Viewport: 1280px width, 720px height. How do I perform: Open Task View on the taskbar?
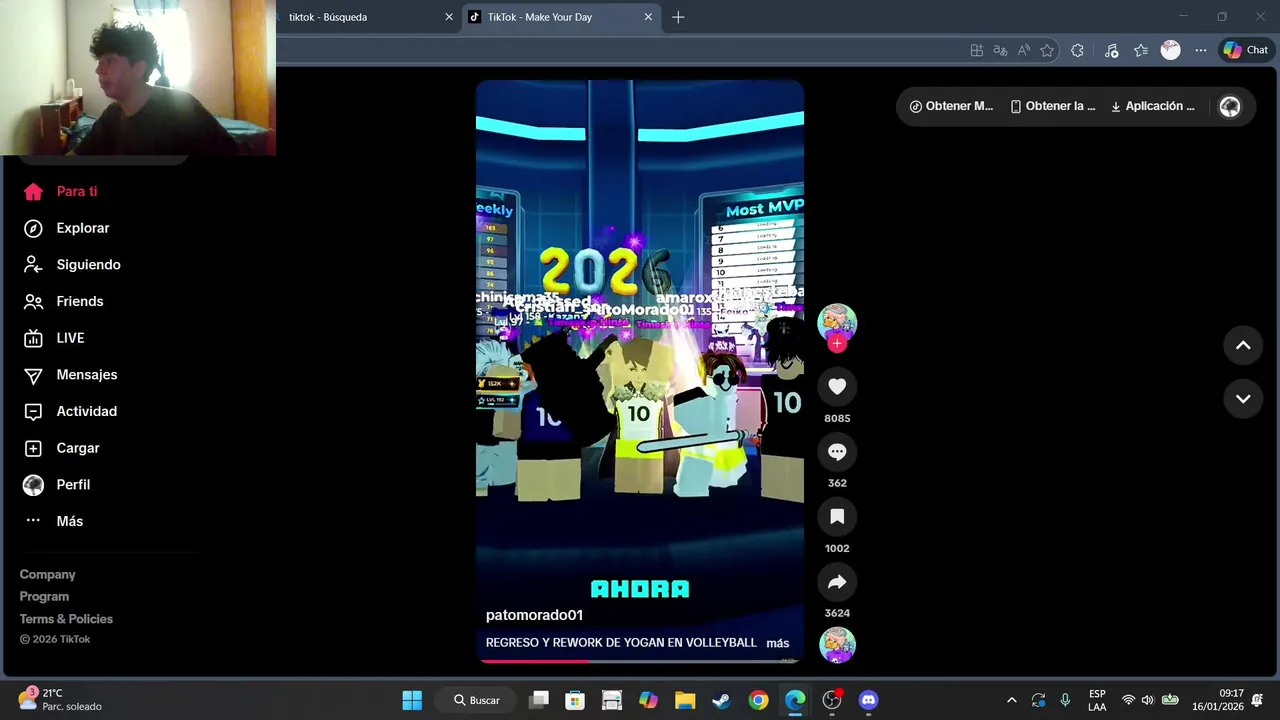pyautogui.click(x=539, y=700)
